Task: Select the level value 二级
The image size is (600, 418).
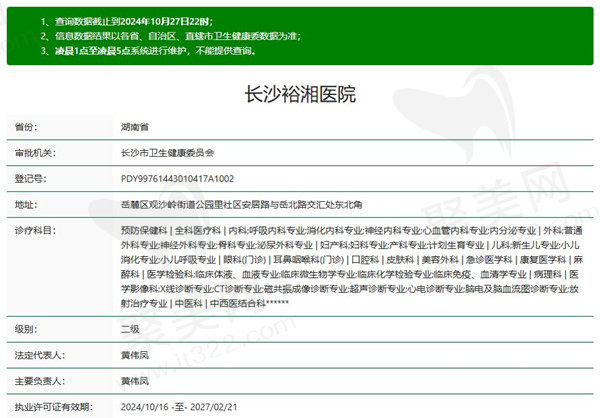Action: [x=130, y=329]
